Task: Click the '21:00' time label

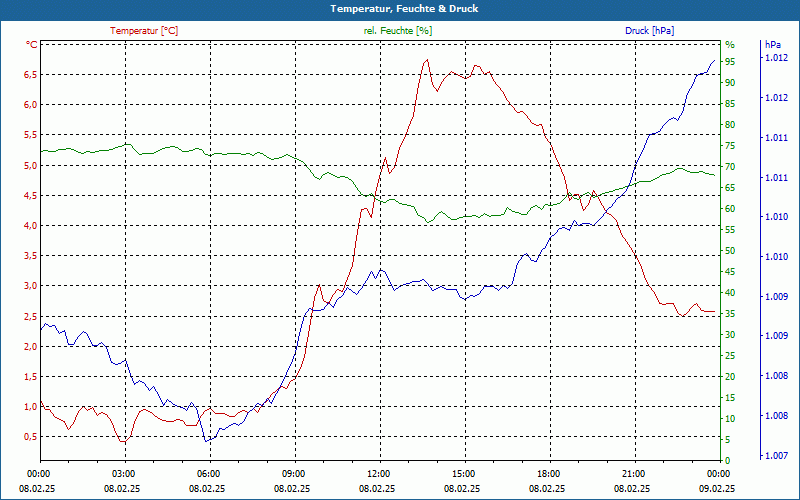Action: point(635,474)
